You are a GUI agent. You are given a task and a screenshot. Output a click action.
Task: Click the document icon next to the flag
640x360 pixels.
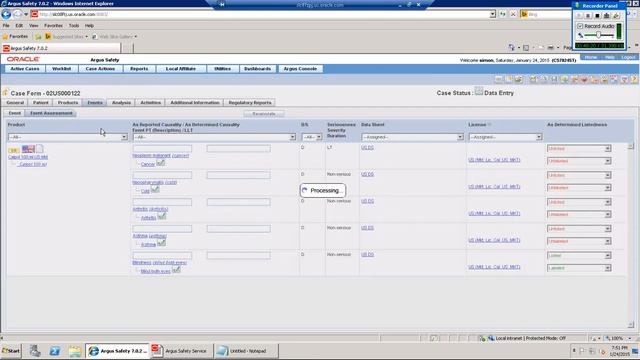click(x=40, y=149)
